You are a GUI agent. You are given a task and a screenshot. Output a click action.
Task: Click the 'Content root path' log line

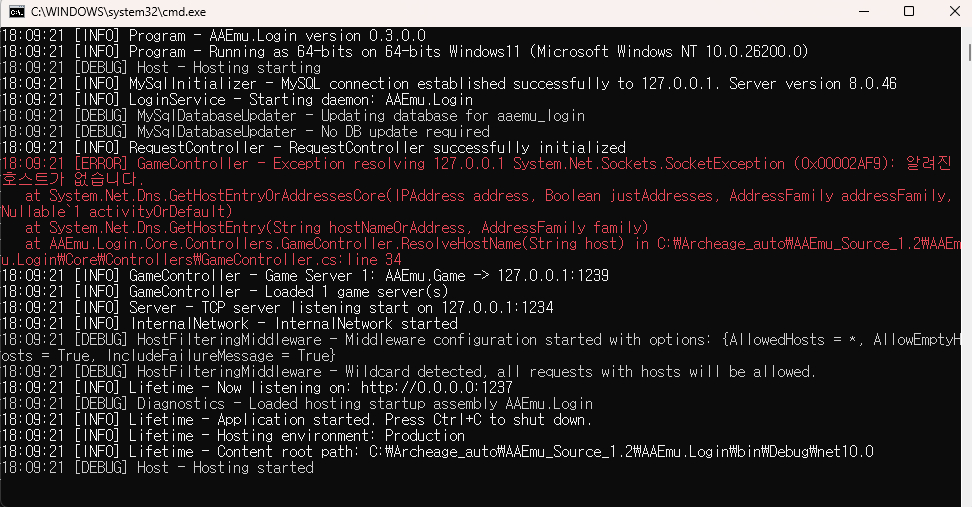[x=437, y=452]
